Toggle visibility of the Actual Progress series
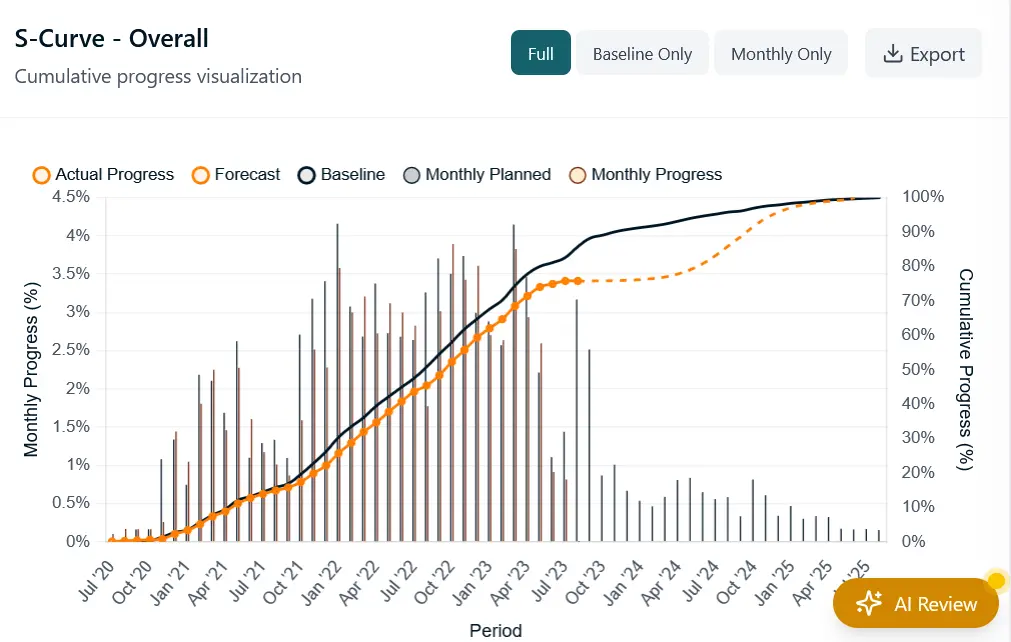Screen dimensions: 1011x642 pos(102,174)
